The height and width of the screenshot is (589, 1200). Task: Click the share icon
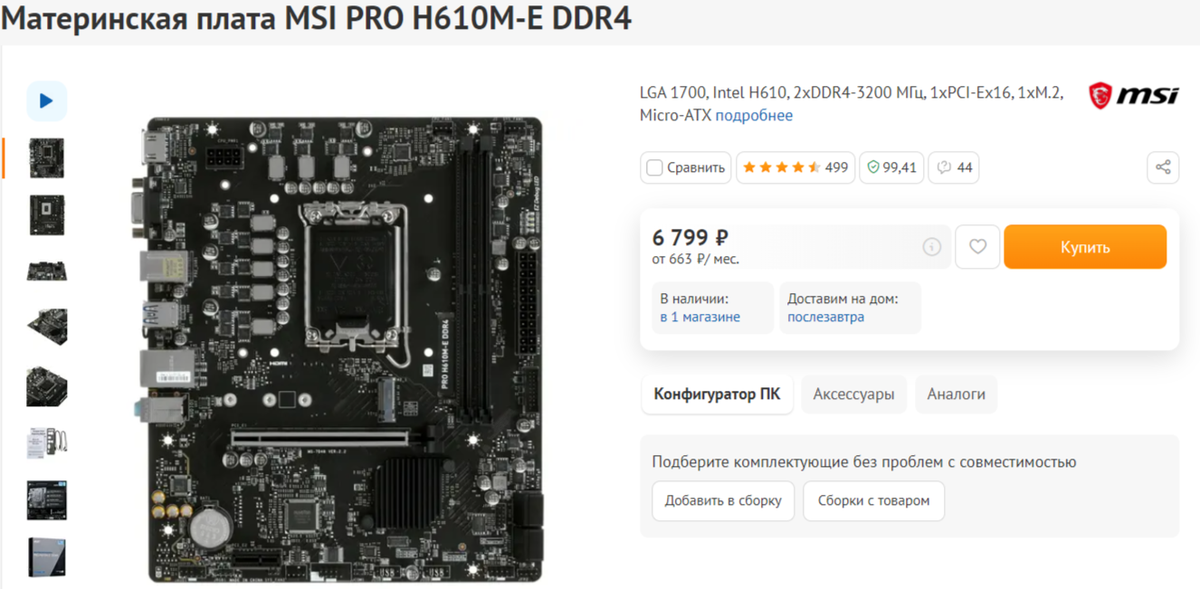click(1163, 167)
